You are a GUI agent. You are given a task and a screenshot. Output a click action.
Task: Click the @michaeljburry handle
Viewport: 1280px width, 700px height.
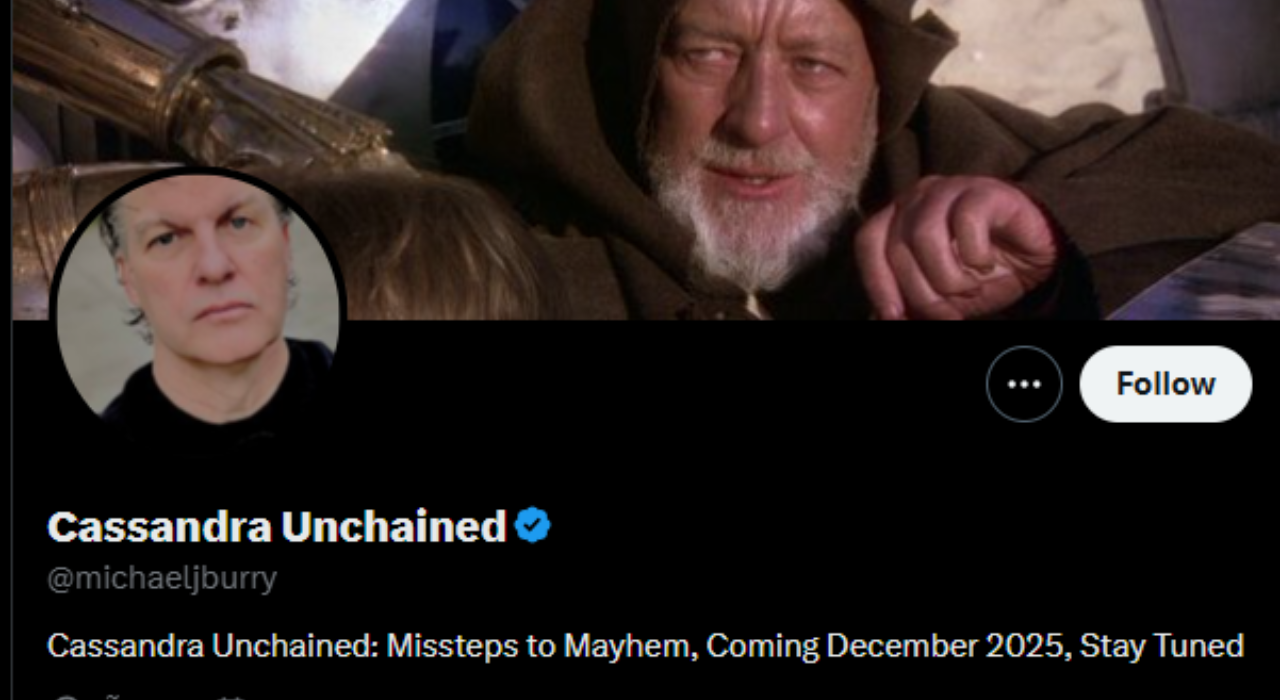[x=162, y=579]
